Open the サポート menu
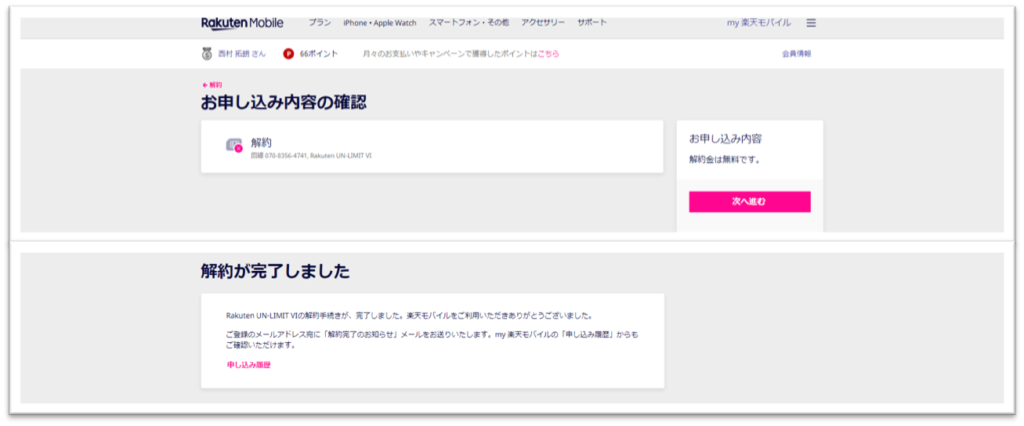The width and height of the screenshot is (1024, 426). pos(592,23)
